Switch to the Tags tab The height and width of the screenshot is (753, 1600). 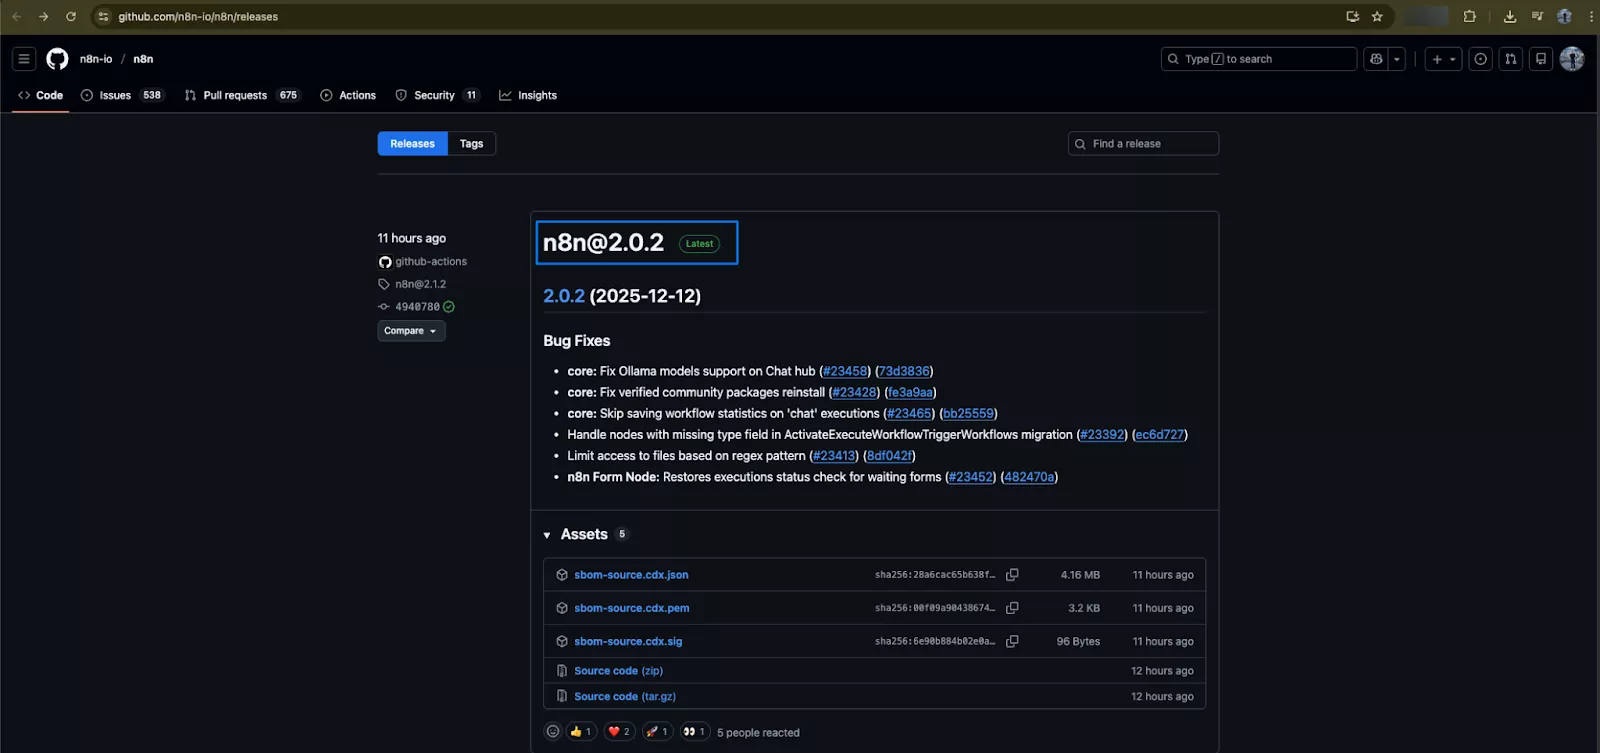471,144
